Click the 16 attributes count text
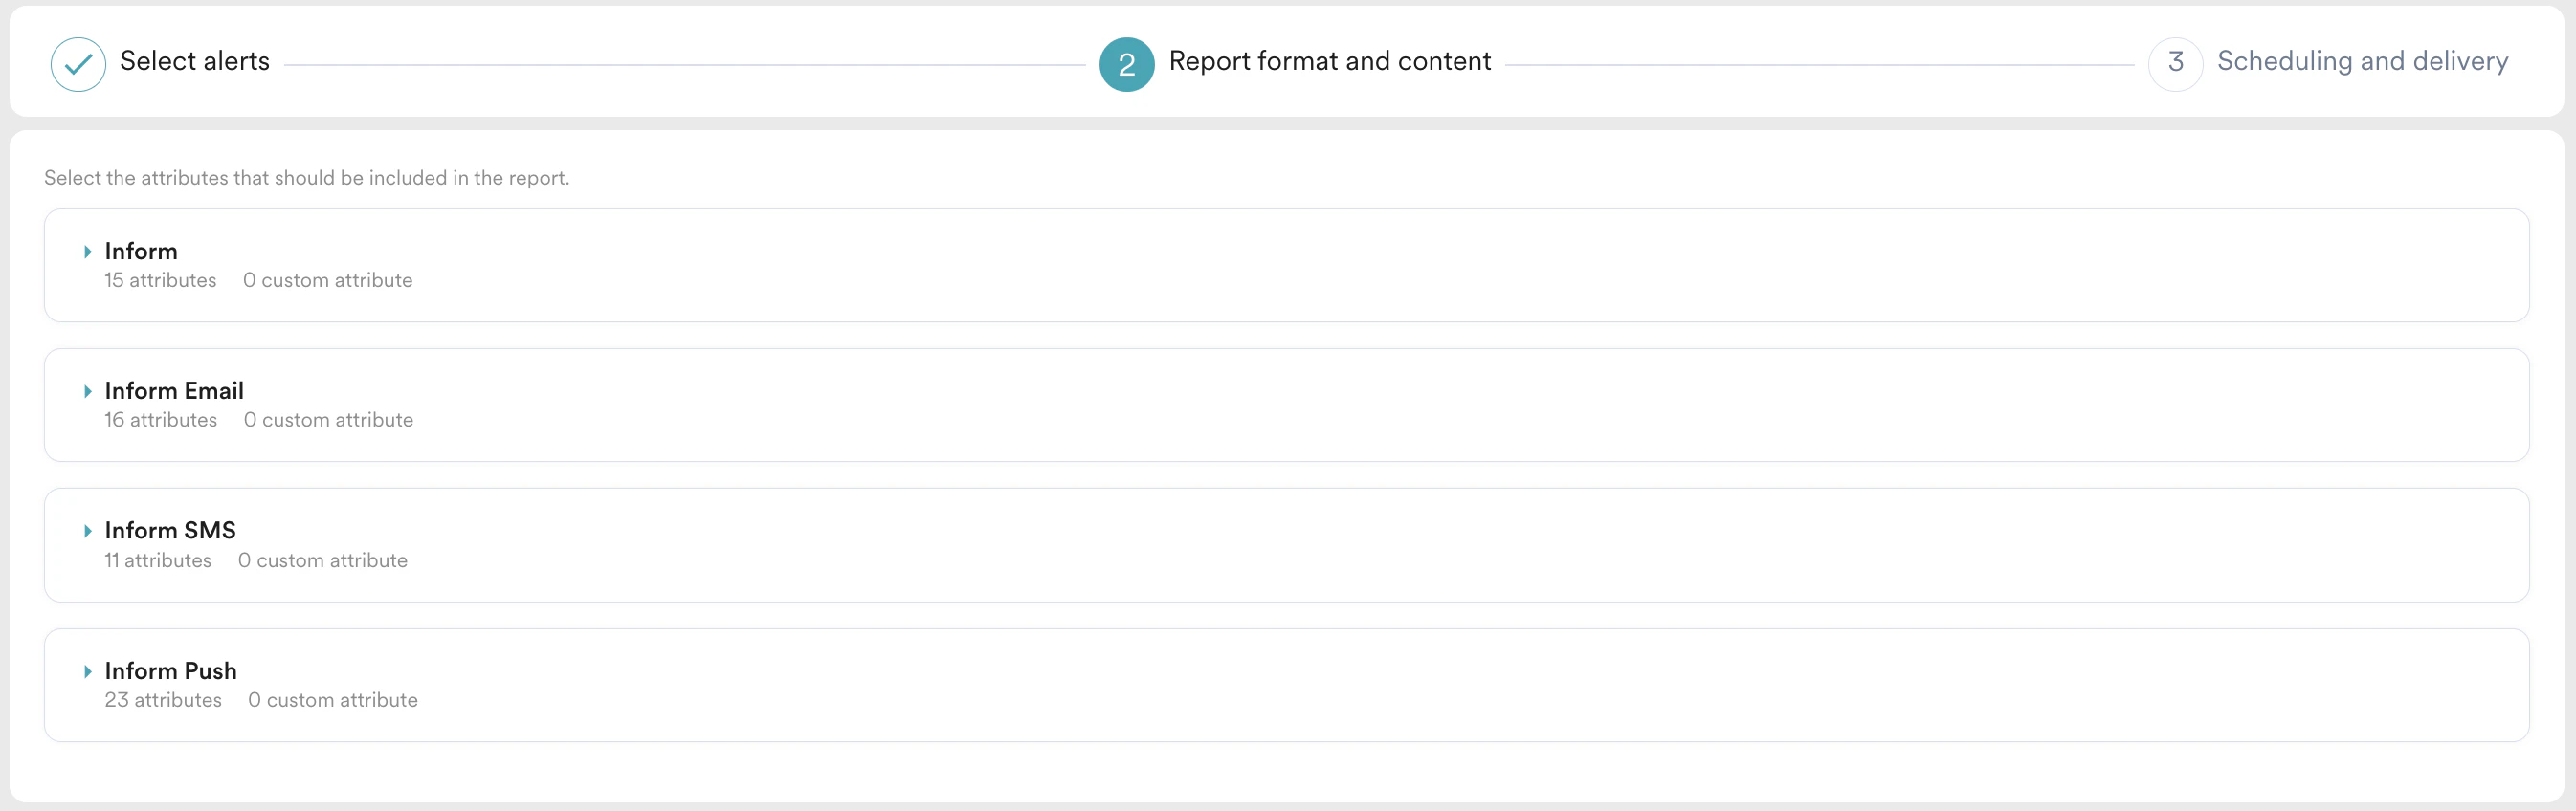This screenshot has width=2576, height=811. [x=160, y=420]
